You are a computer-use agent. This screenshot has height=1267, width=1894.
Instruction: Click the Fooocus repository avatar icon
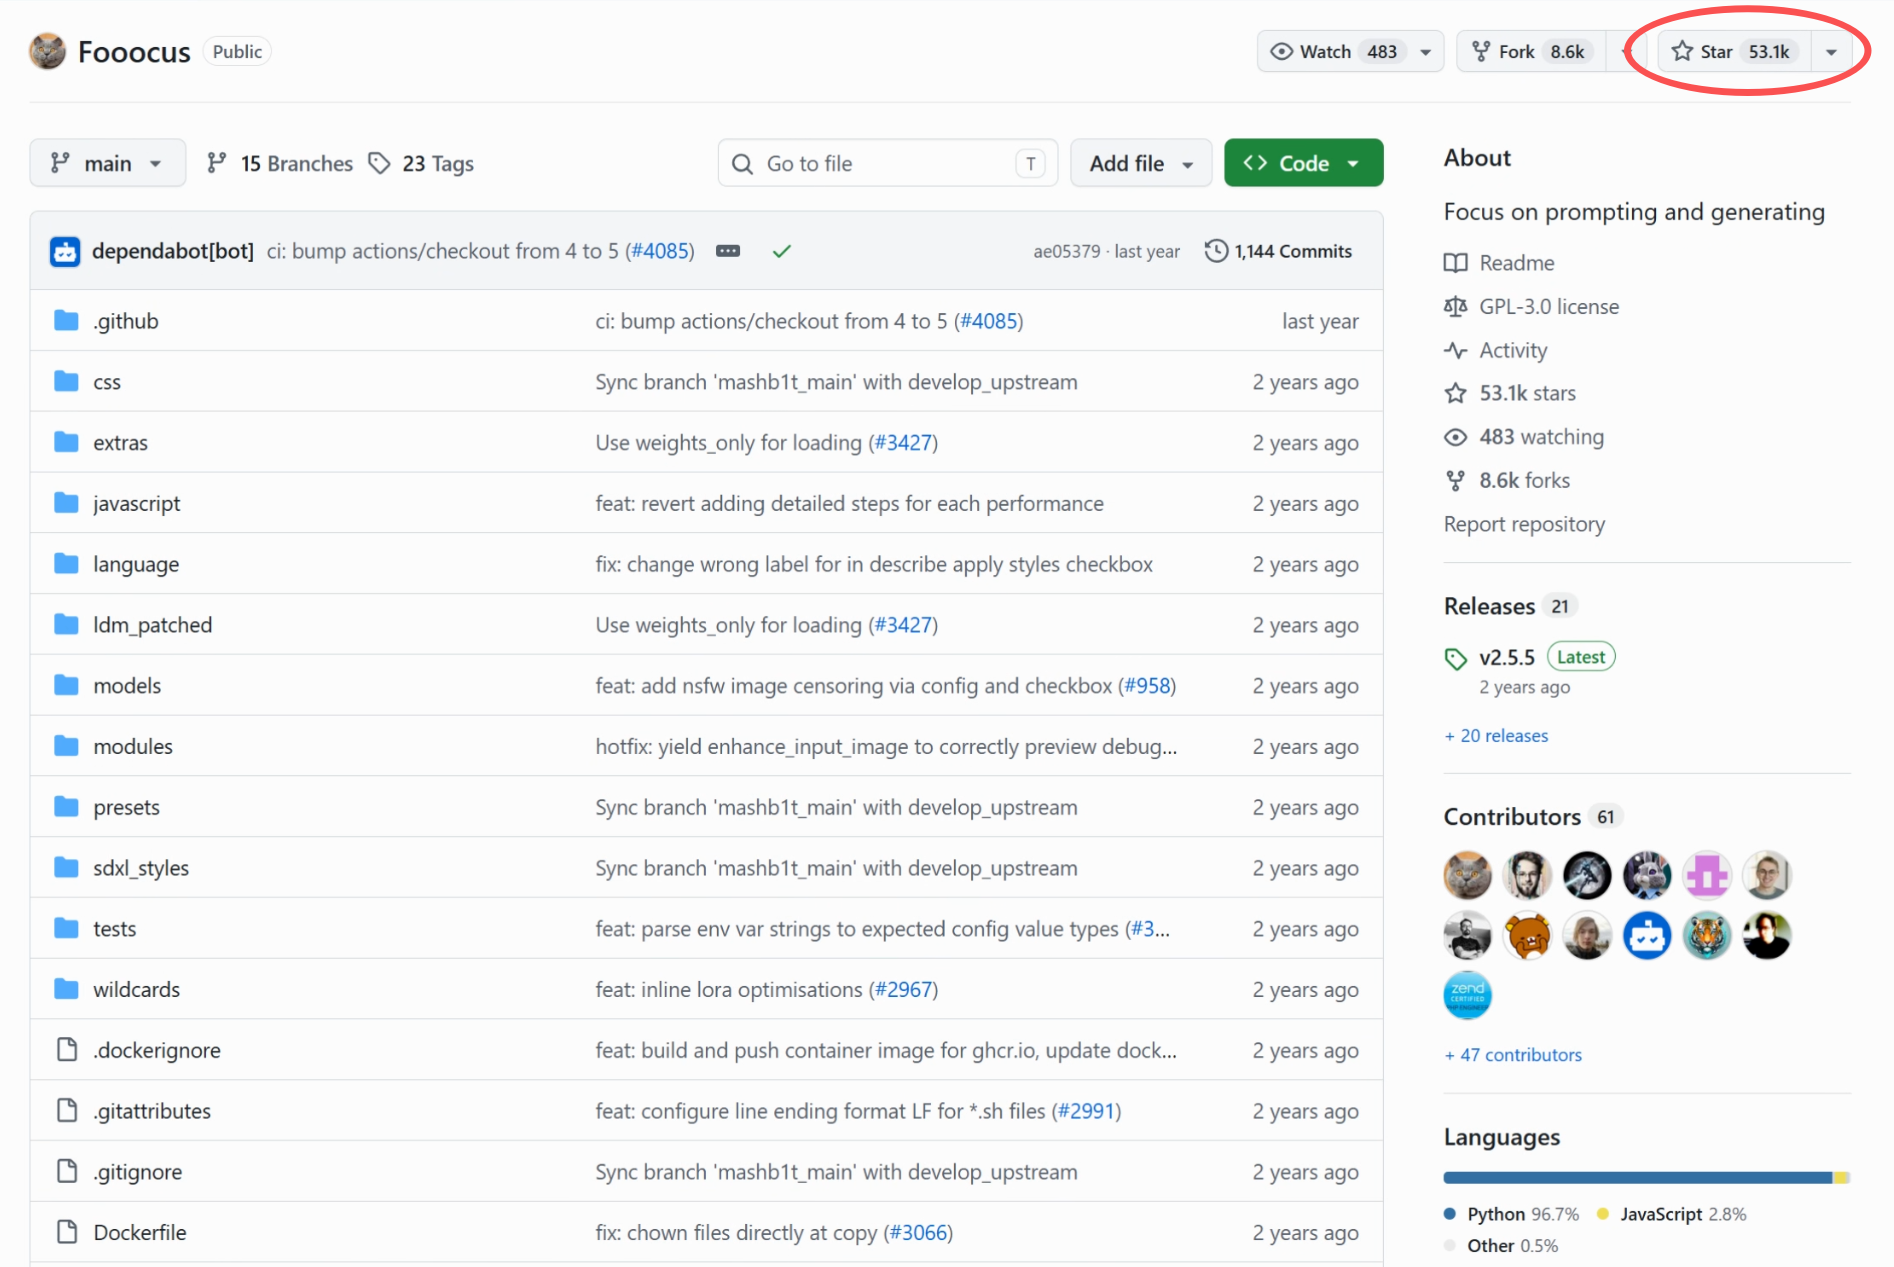47,51
